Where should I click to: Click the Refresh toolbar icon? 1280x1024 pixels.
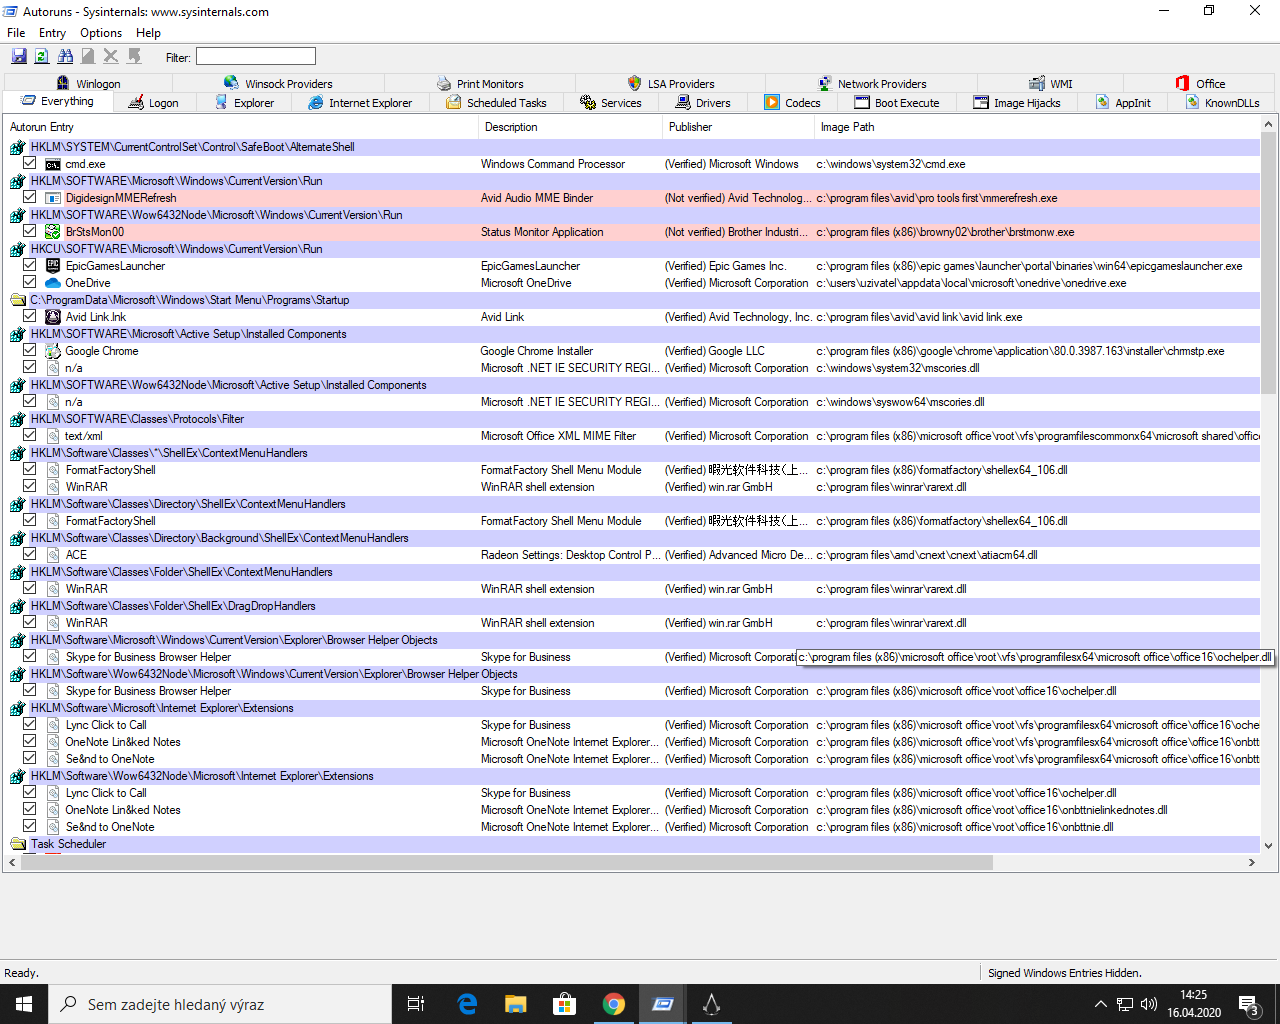42,57
